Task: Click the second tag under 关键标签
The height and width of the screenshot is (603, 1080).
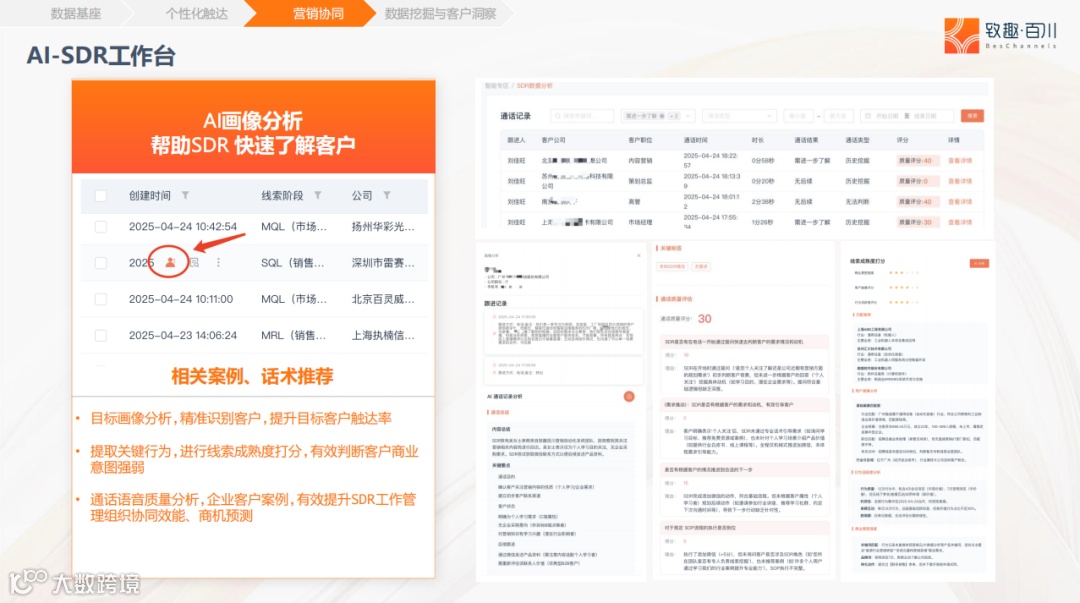Action: click(701, 266)
